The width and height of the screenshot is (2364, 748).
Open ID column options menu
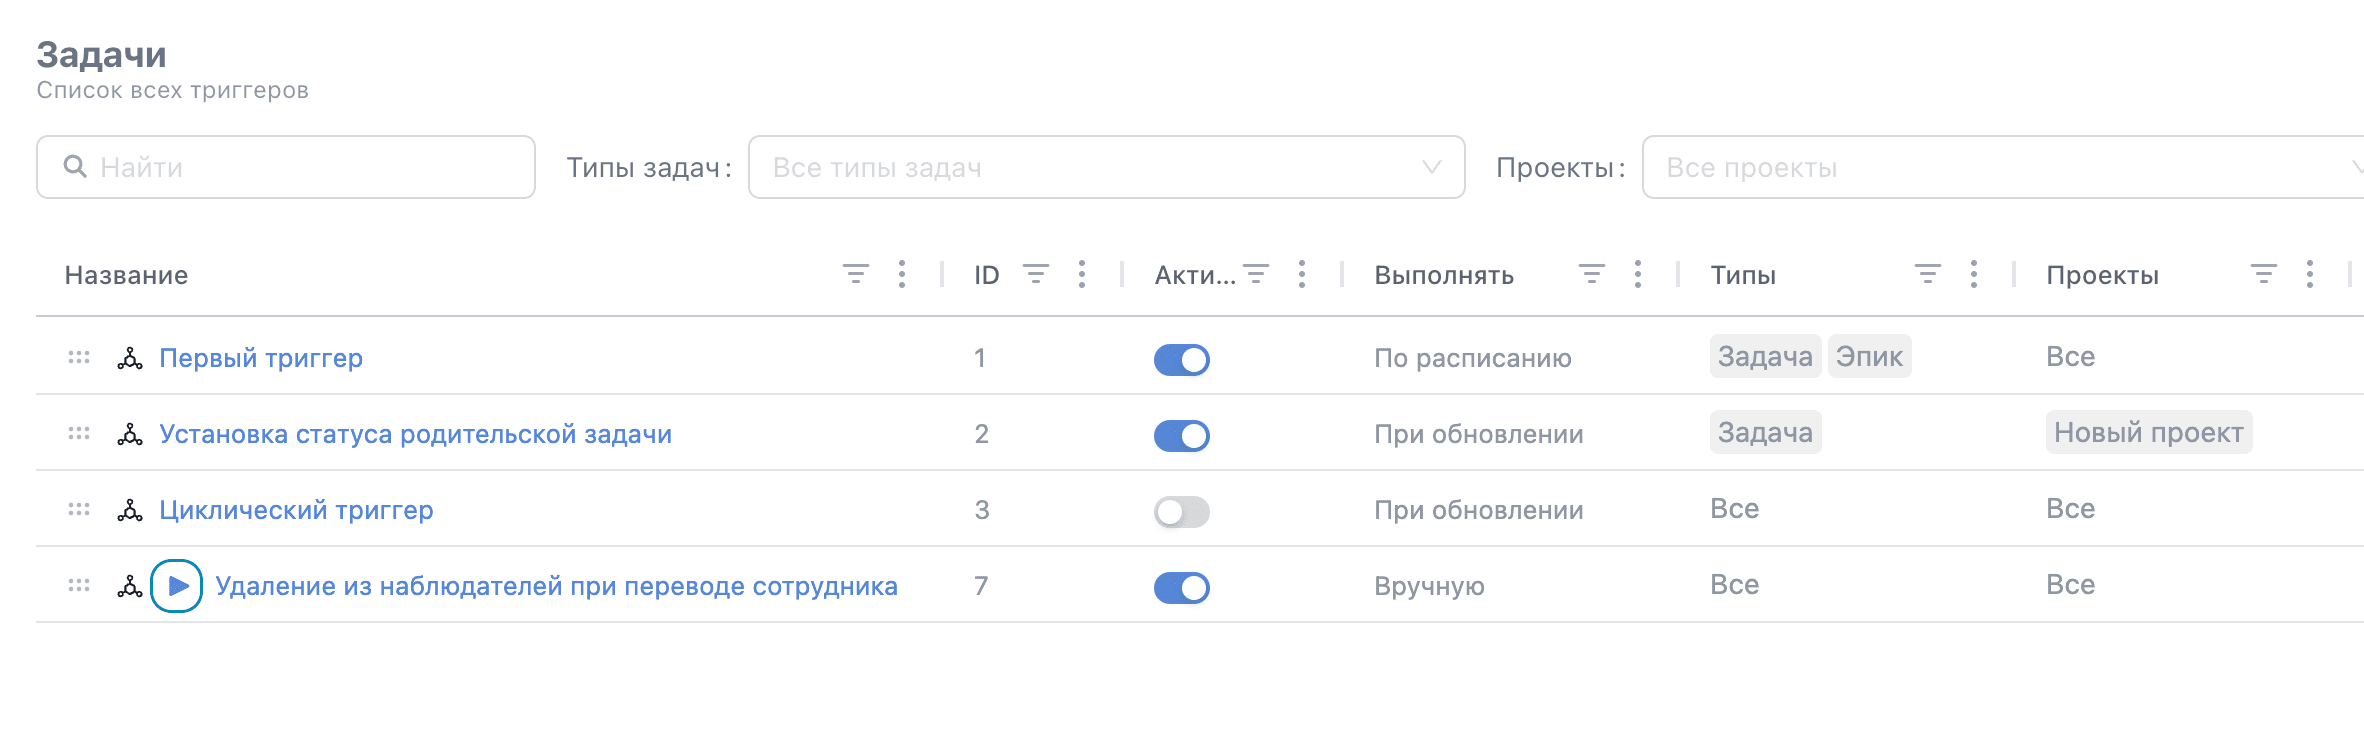tap(1082, 274)
